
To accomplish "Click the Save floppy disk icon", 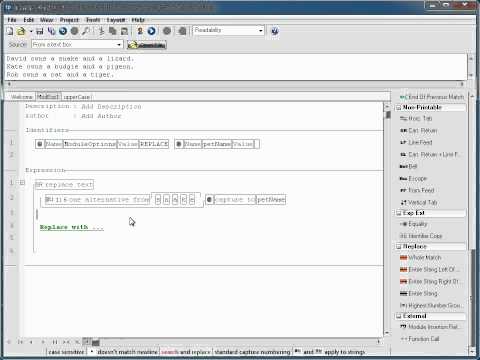I will click(x=40, y=31).
